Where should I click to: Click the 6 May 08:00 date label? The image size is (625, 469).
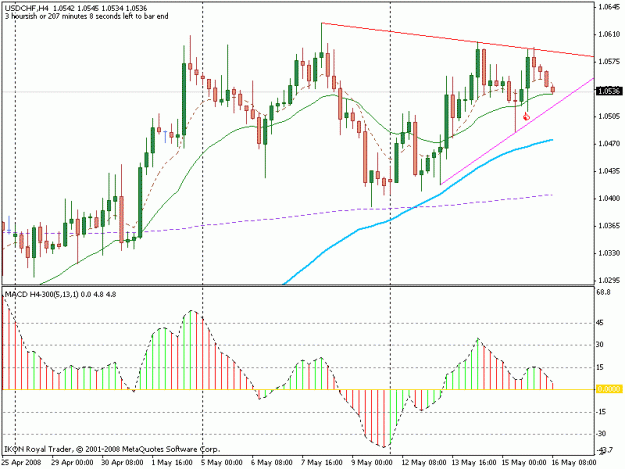pos(272,462)
